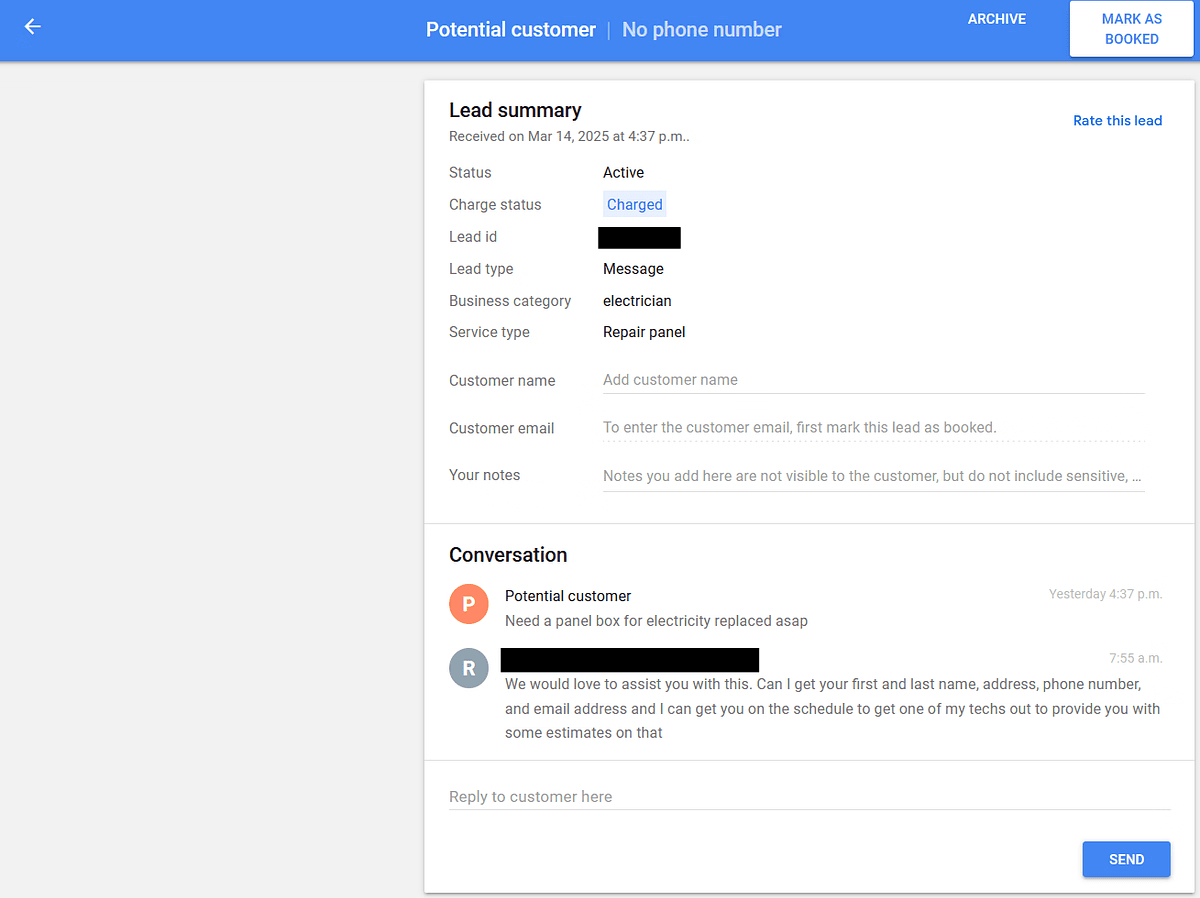1200x898 pixels.
Task: Select the received date line
Action: [569, 137]
